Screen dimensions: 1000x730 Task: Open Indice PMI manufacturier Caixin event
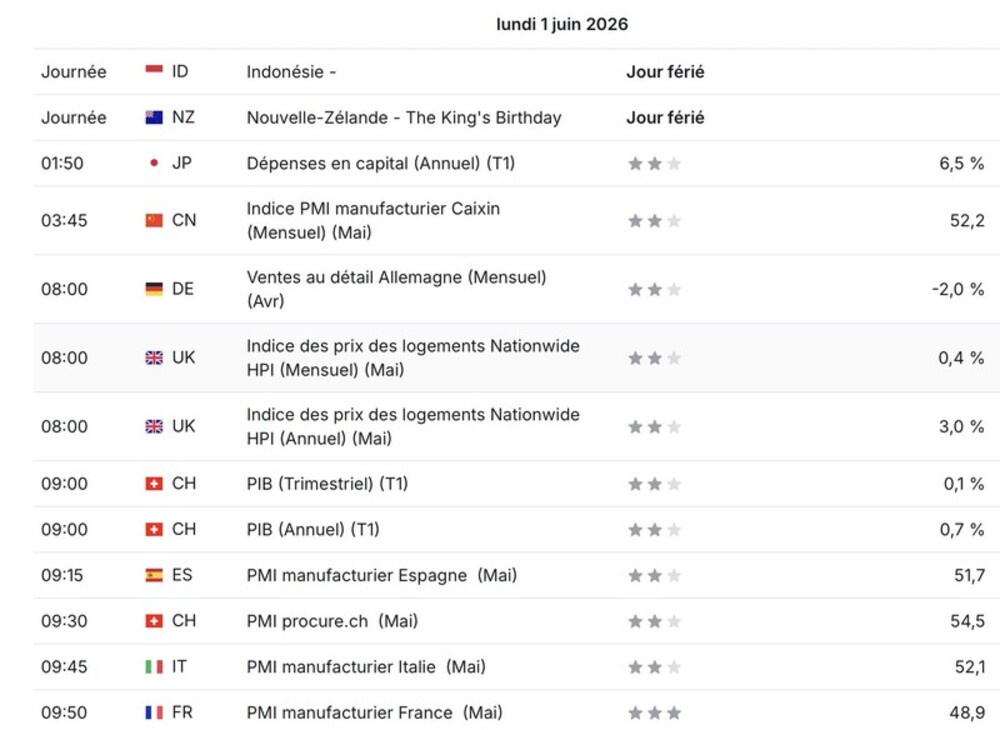click(x=373, y=220)
